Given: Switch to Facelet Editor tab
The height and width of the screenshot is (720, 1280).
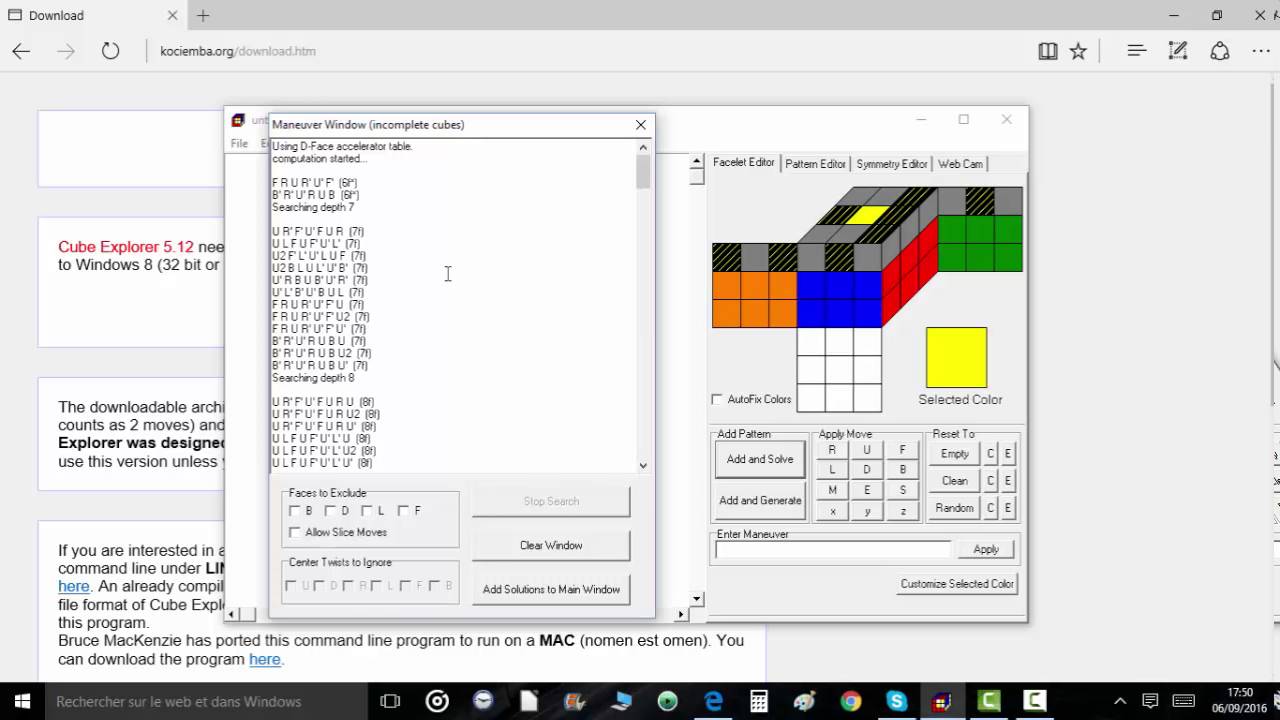Looking at the screenshot, I should pos(743,162).
